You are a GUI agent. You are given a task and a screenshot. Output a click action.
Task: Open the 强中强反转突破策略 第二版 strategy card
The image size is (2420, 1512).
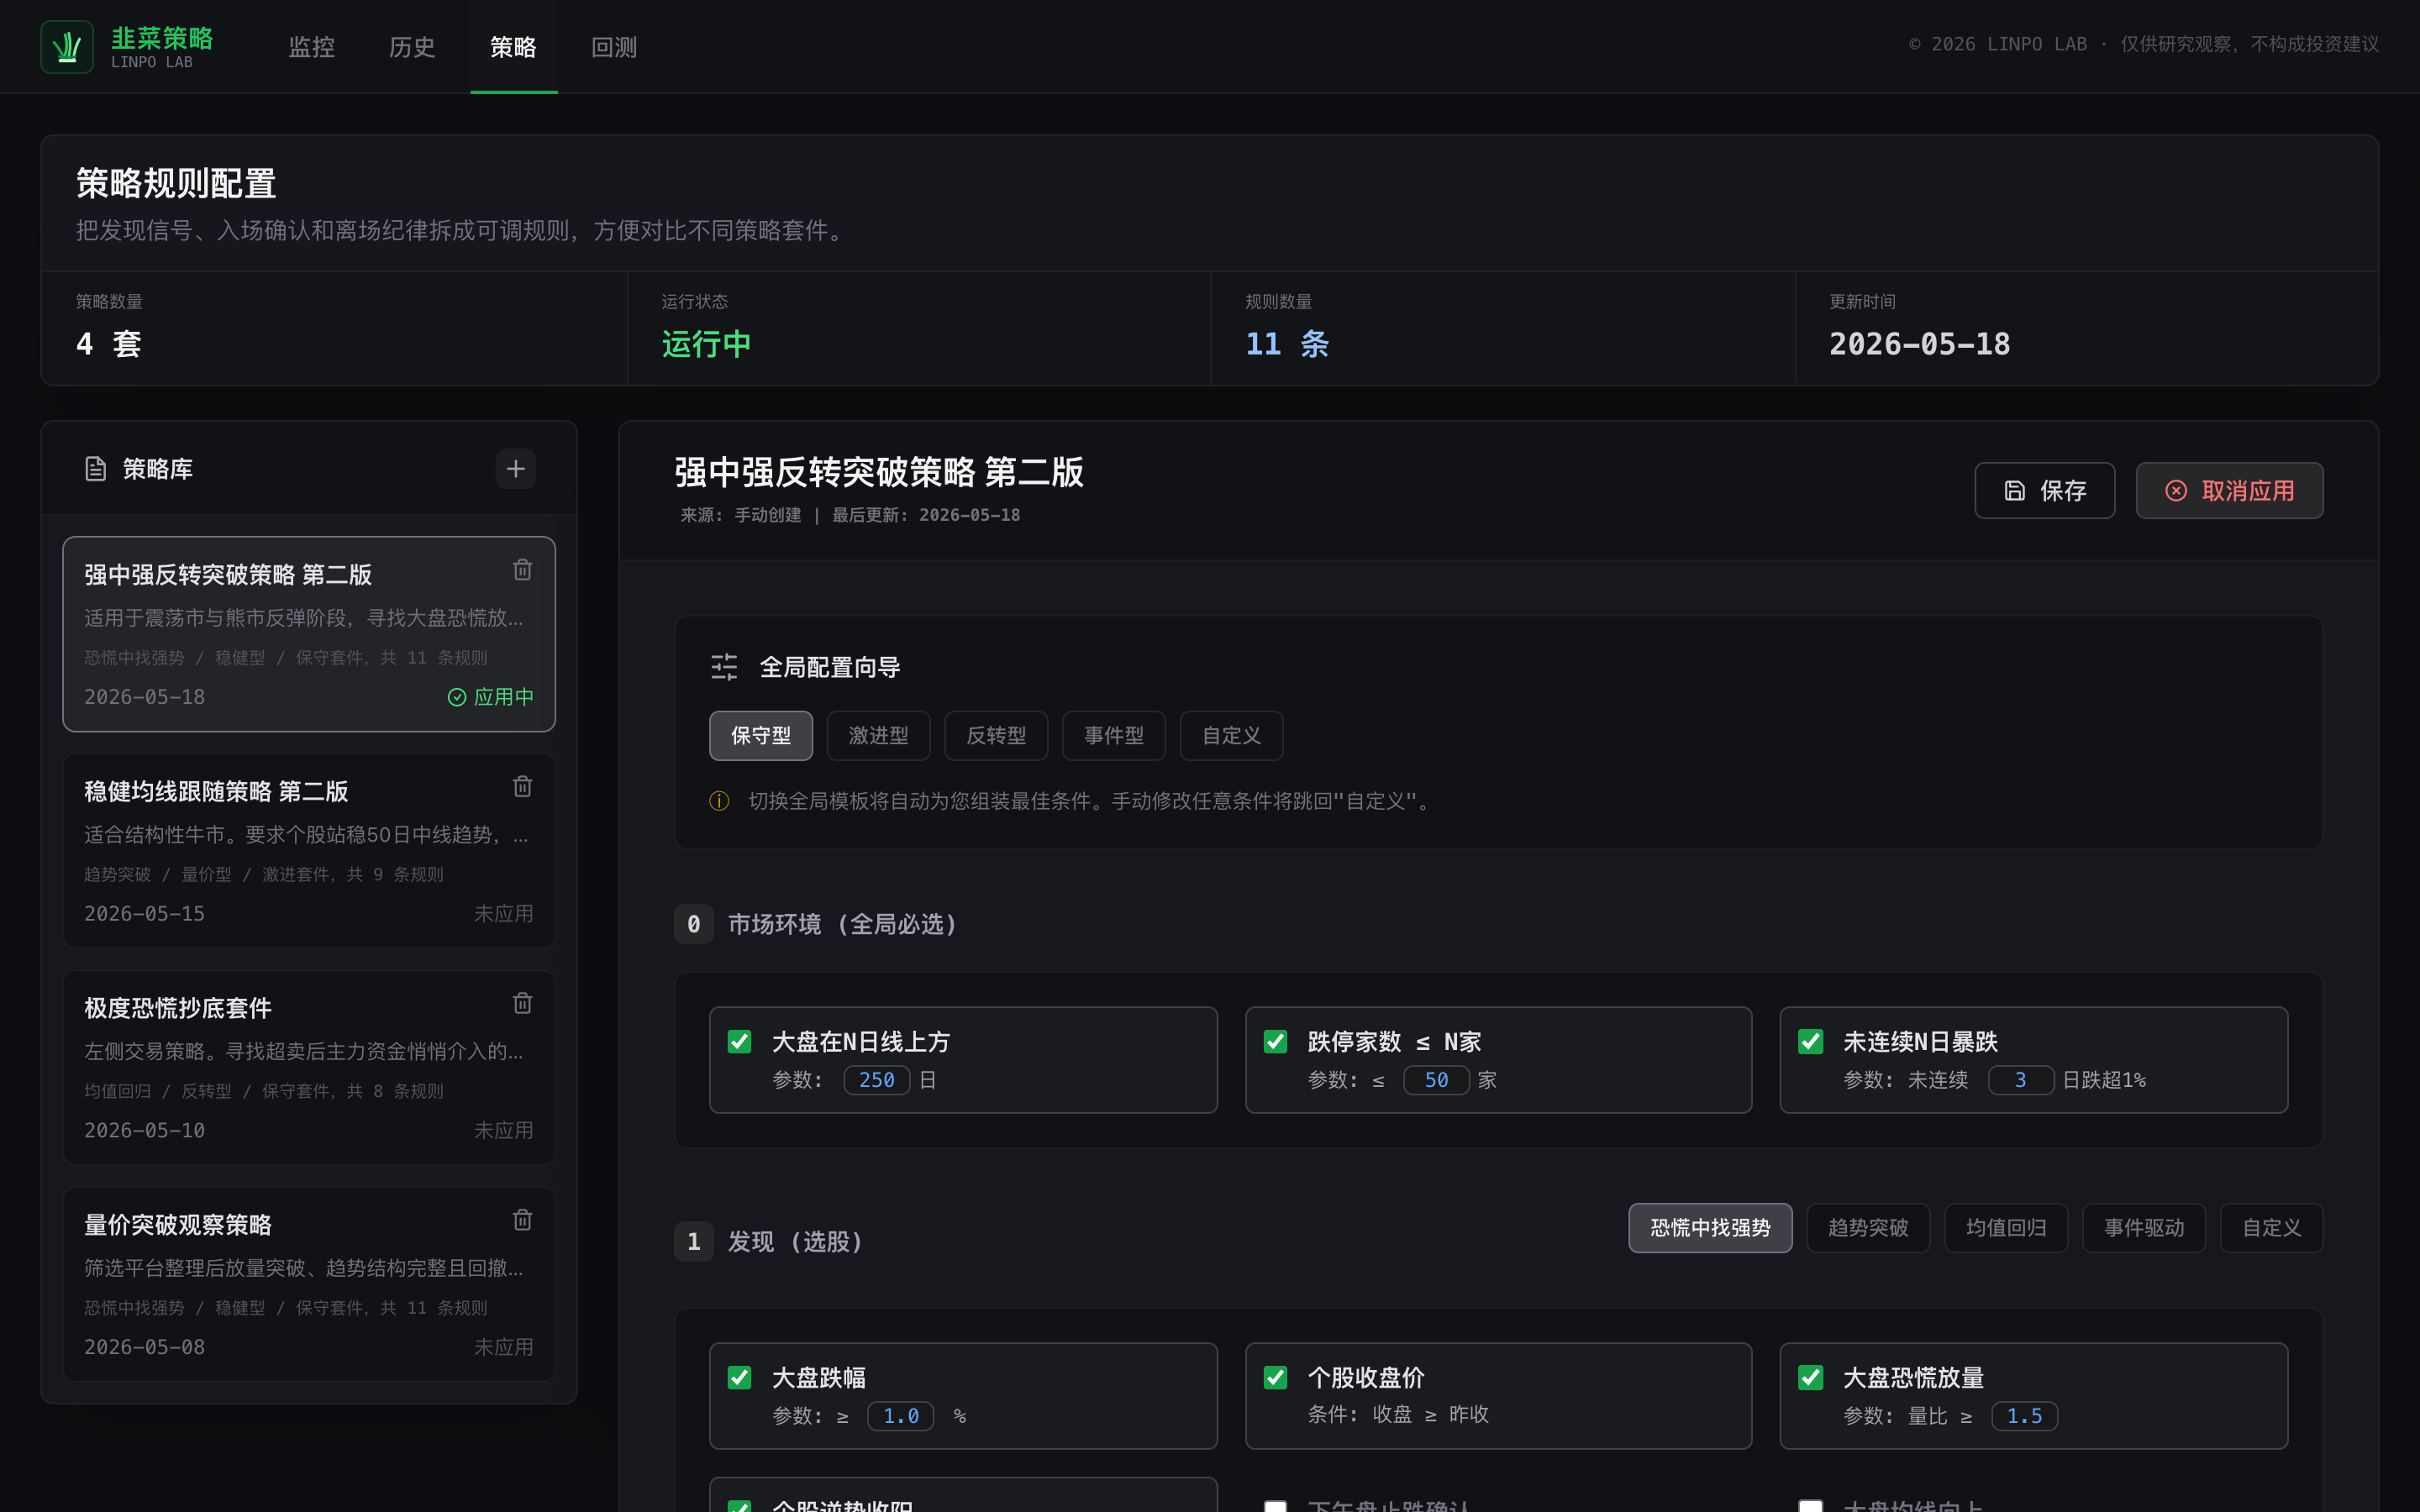click(x=309, y=634)
